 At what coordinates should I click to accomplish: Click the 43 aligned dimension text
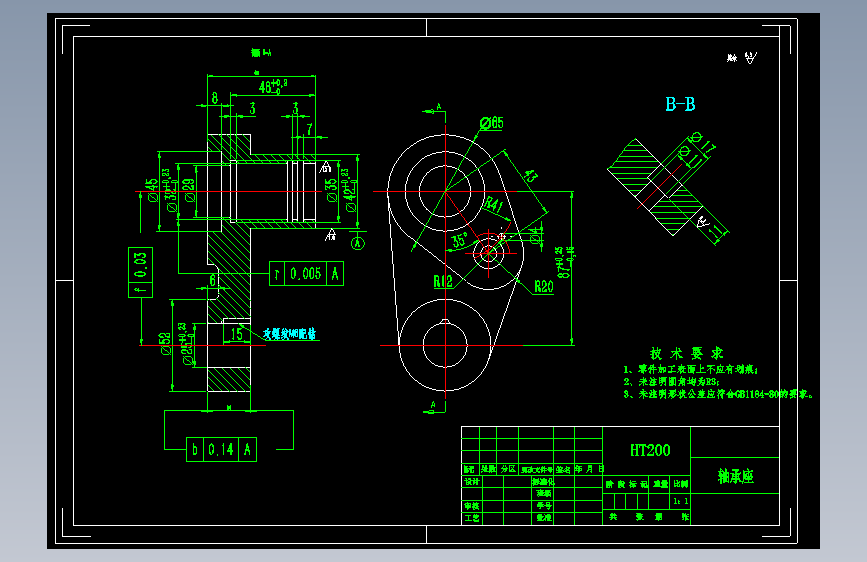point(530,176)
